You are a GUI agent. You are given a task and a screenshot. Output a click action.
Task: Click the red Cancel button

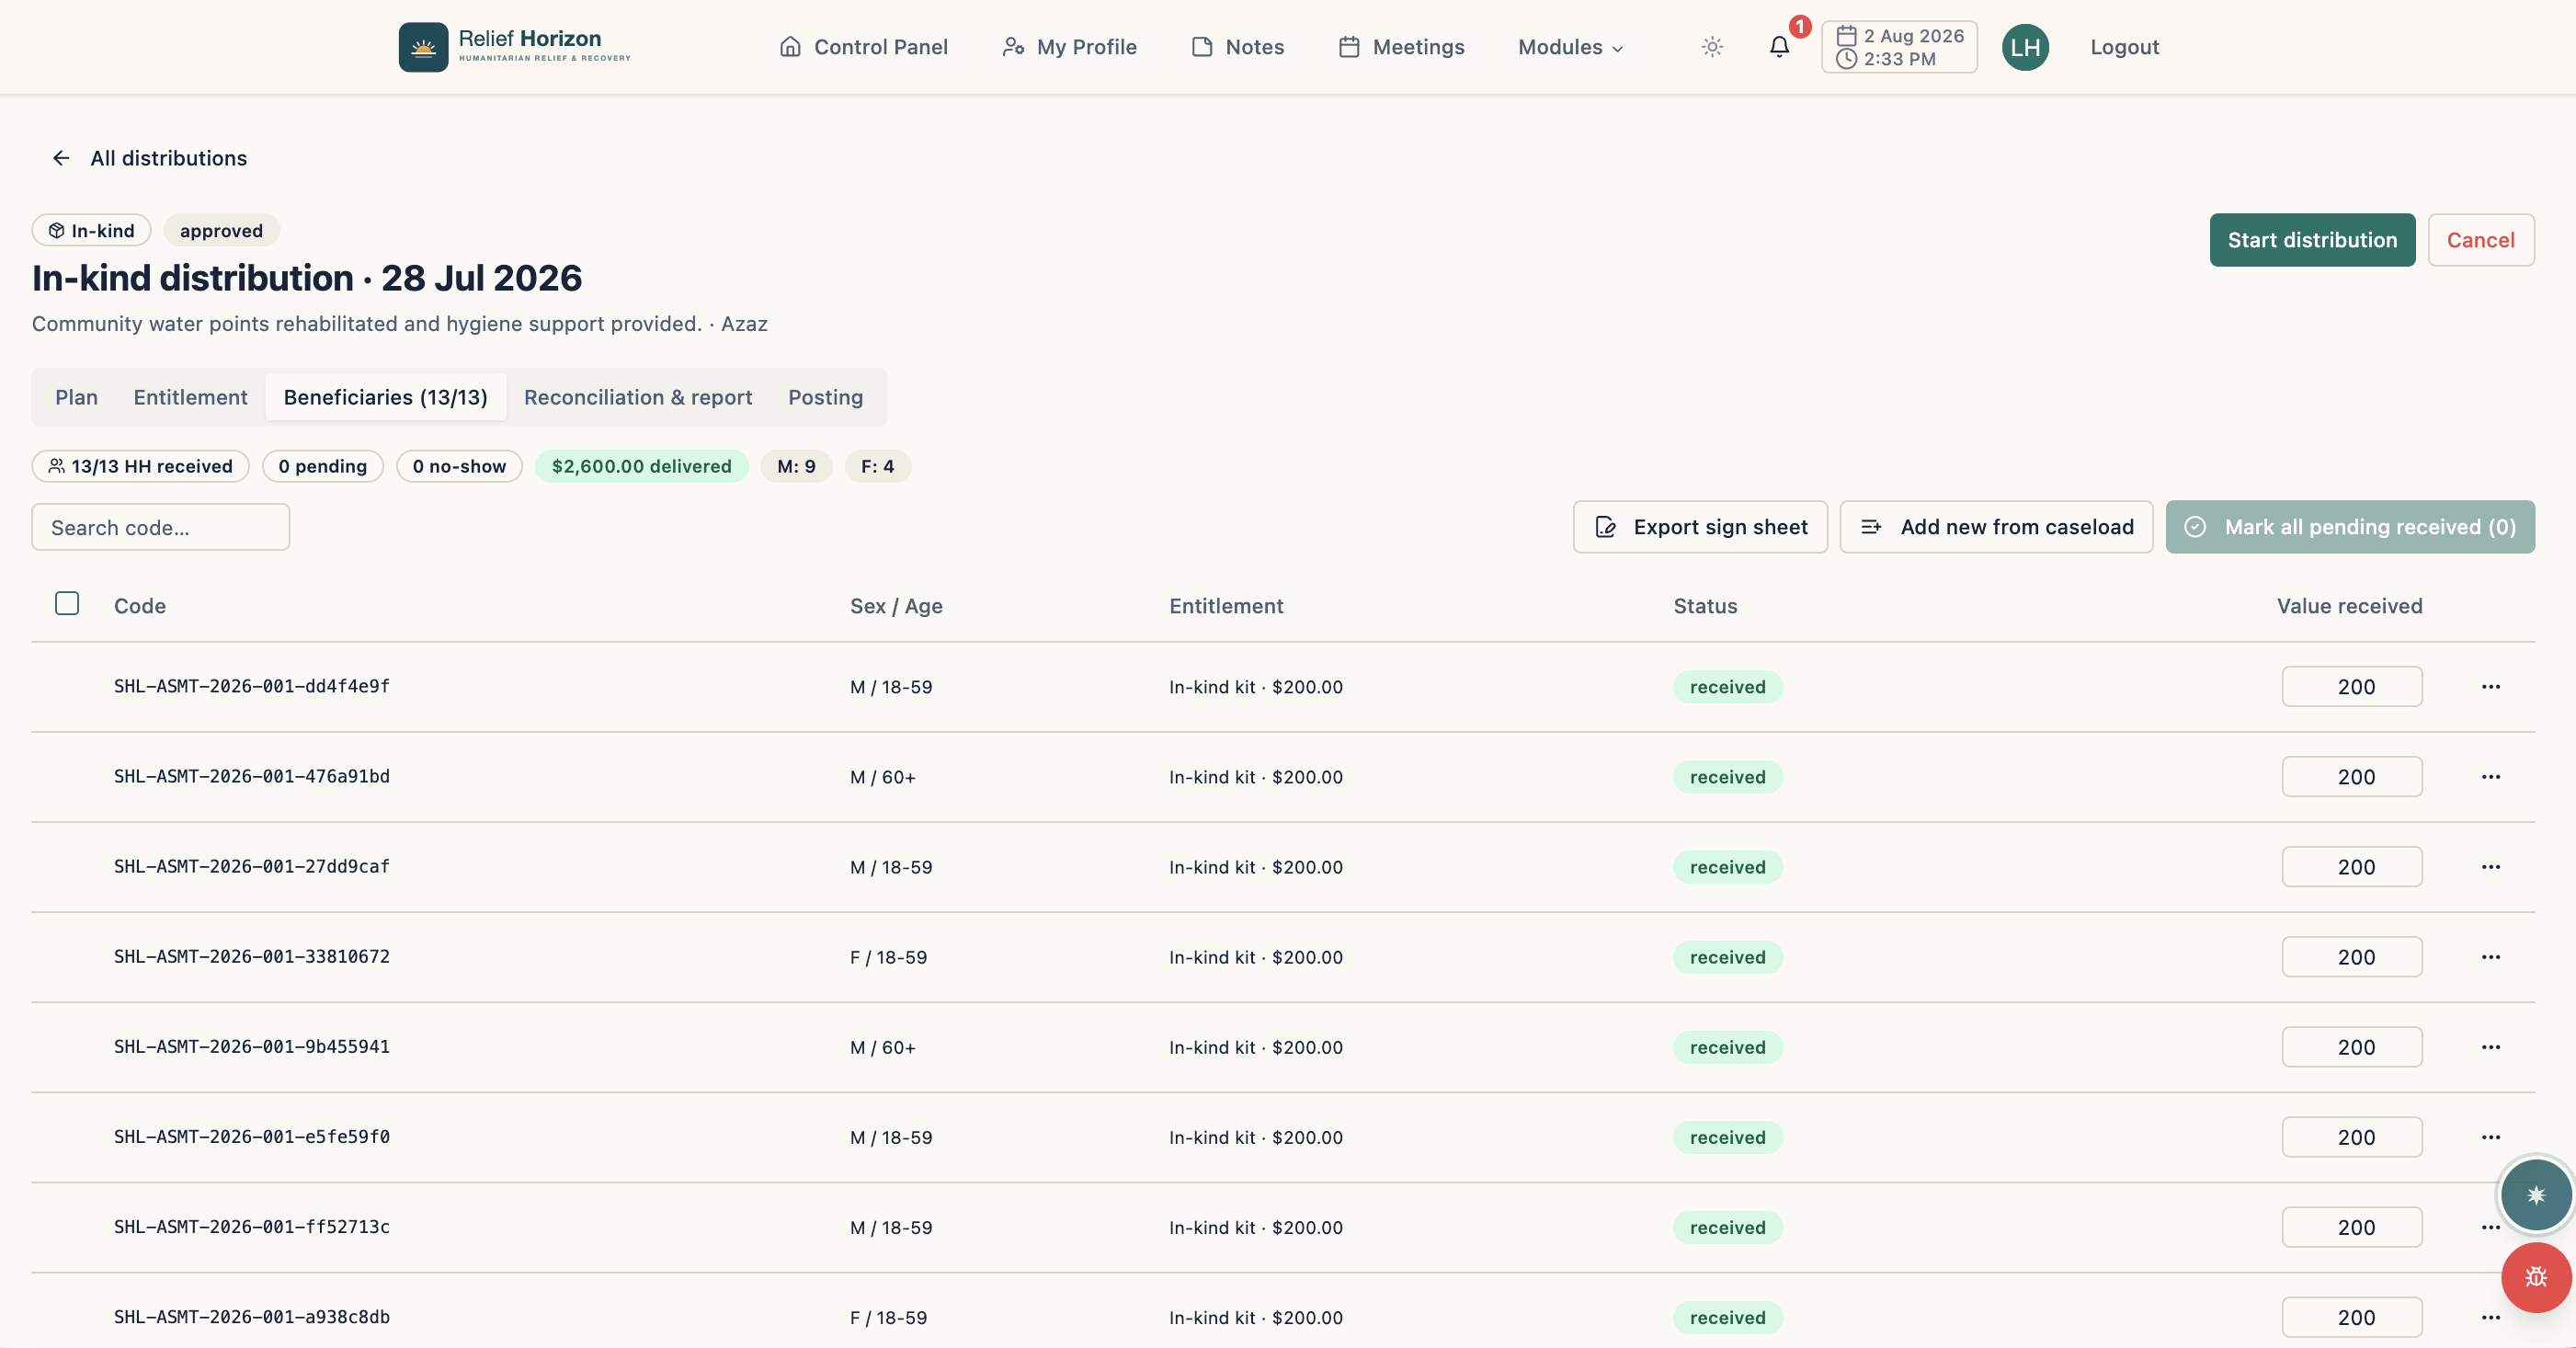pos(2480,240)
